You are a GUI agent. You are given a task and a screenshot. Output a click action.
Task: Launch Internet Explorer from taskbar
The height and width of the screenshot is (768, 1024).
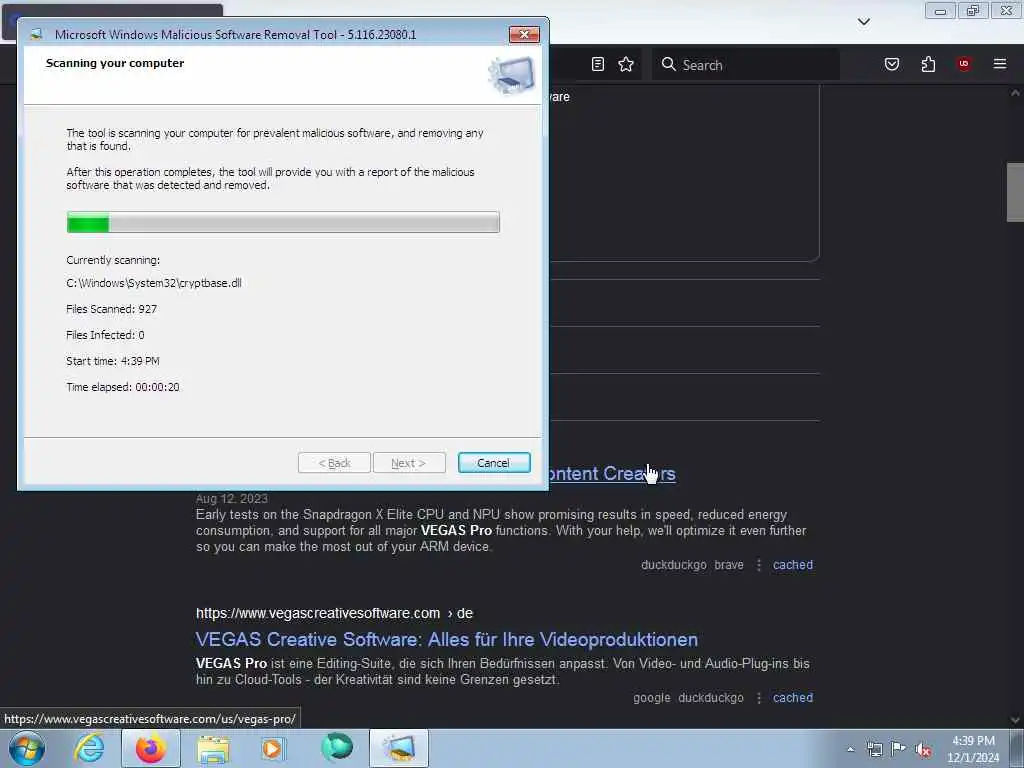(89, 748)
